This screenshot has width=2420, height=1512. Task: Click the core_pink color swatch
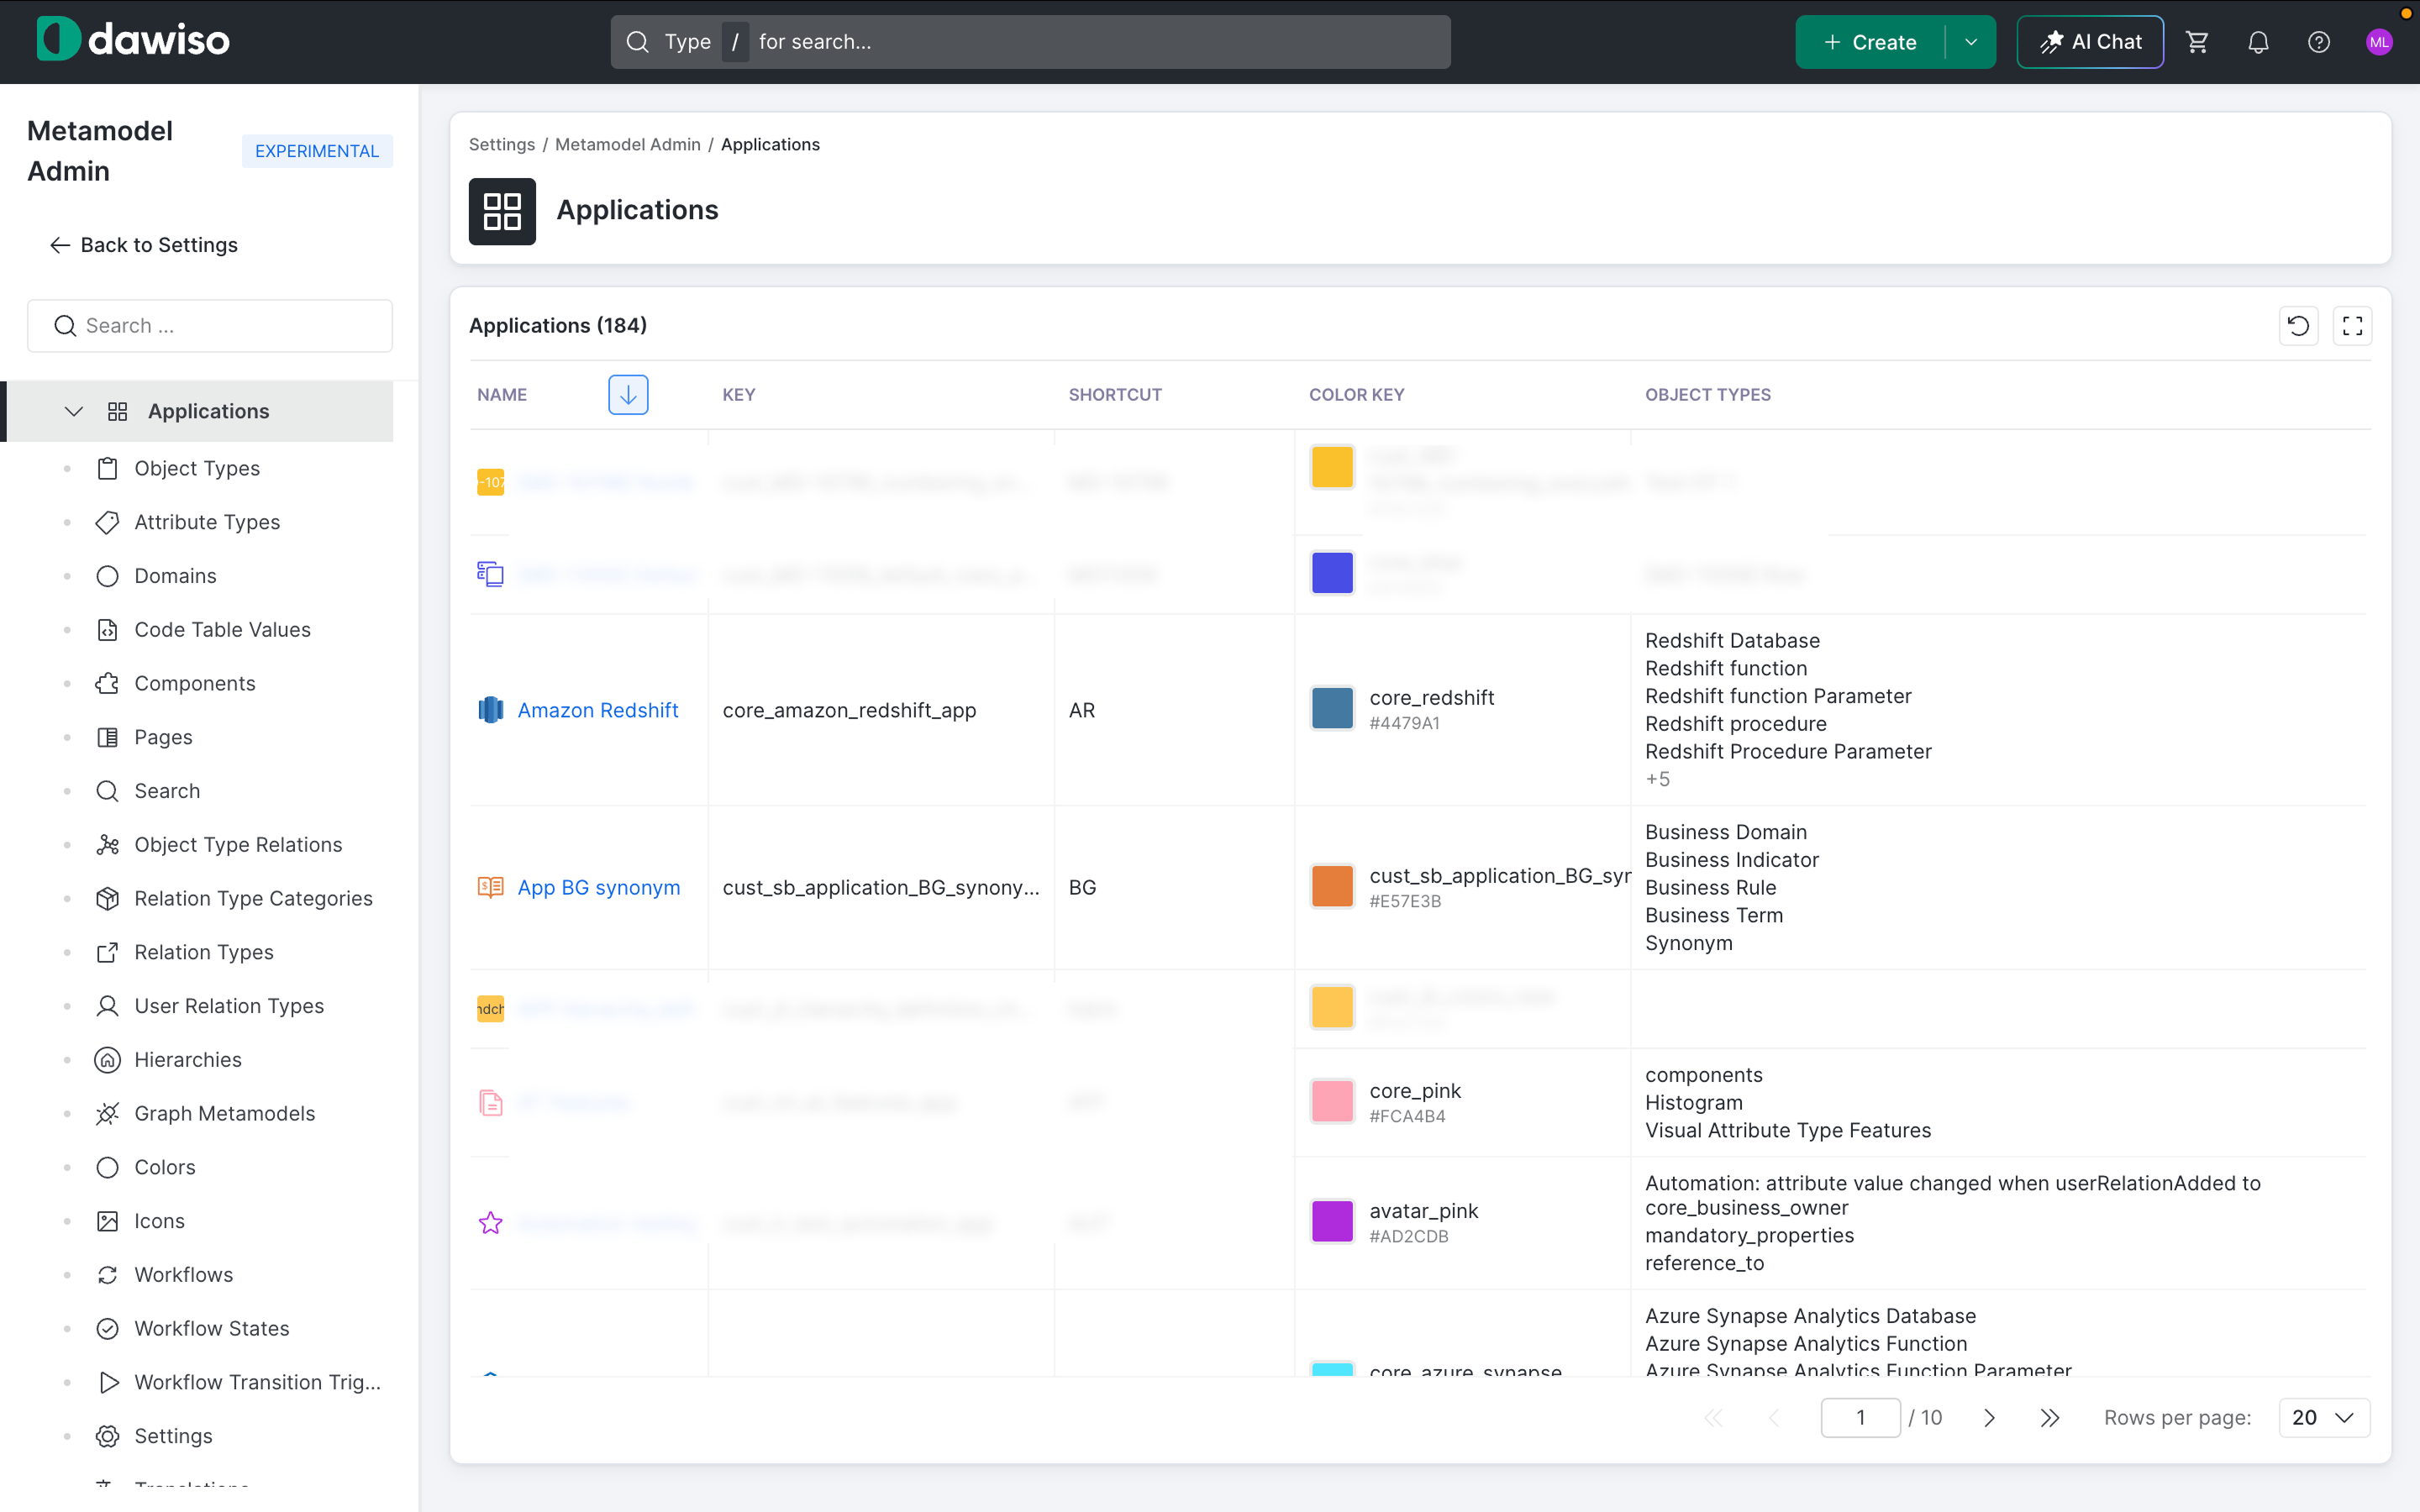pyautogui.click(x=1332, y=1102)
